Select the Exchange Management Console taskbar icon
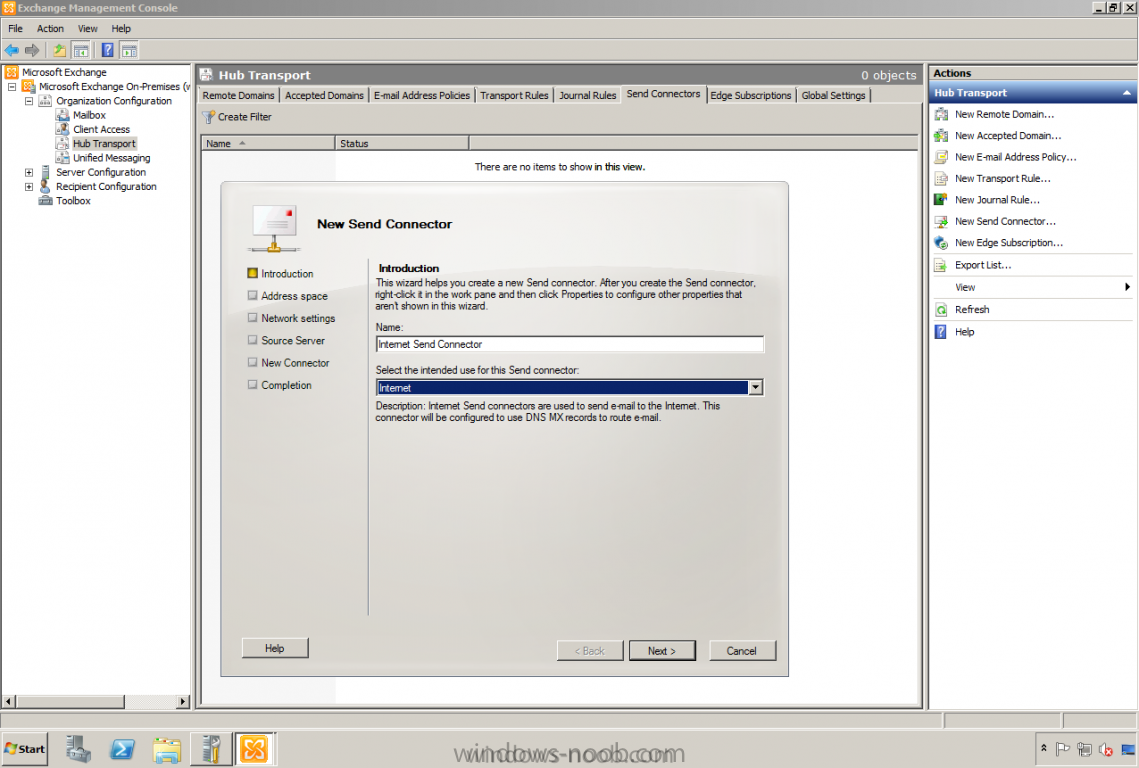 point(254,749)
